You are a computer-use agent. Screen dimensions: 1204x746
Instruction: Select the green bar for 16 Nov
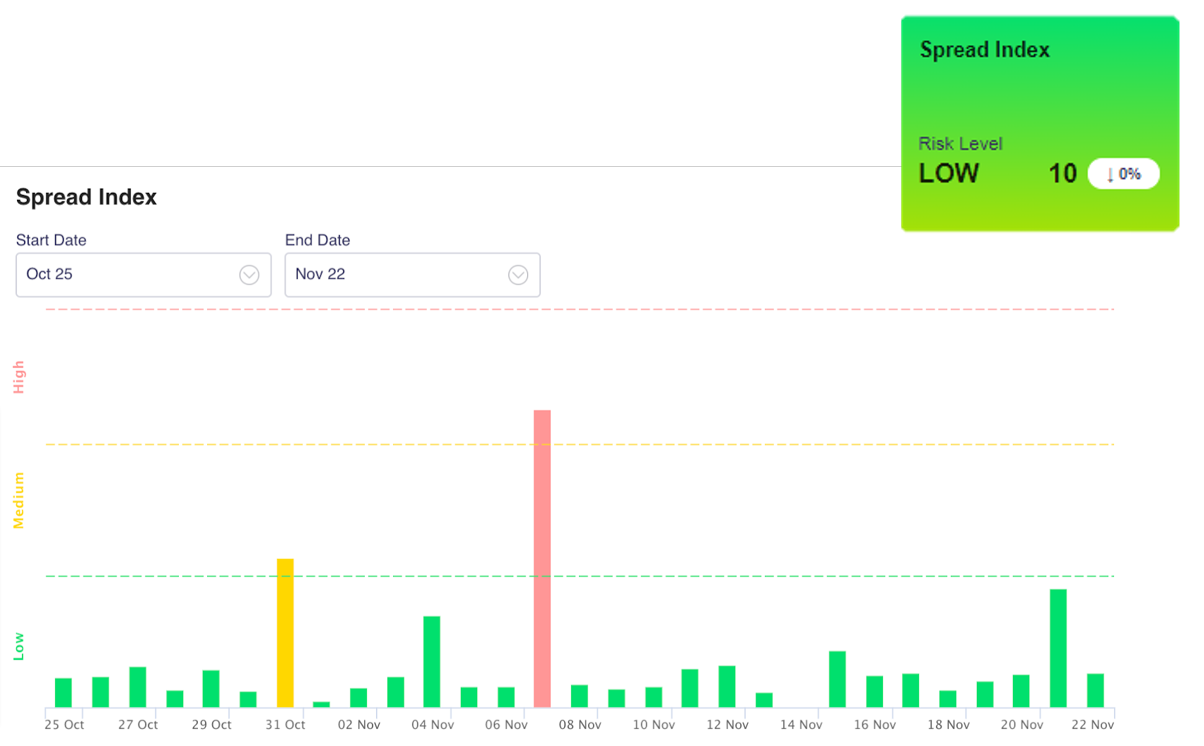point(874,692)
